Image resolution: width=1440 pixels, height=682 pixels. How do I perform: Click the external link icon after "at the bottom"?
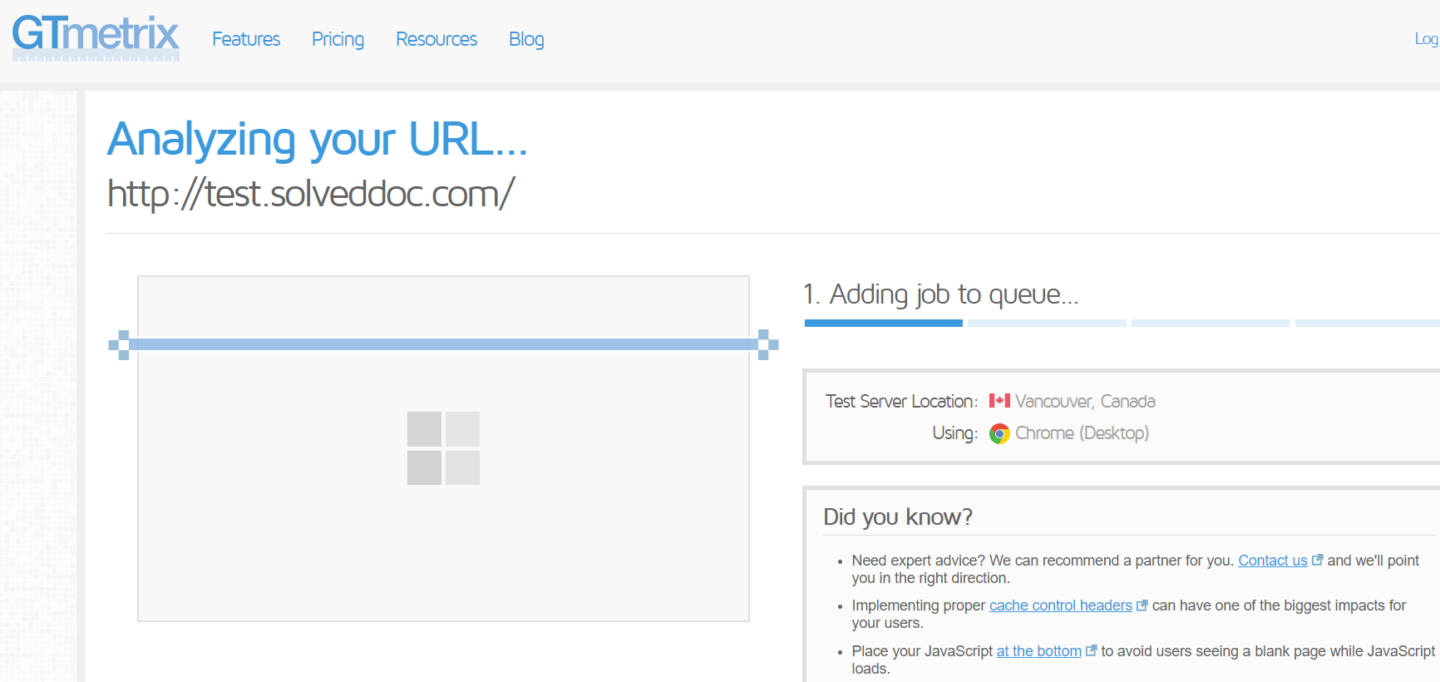point(1091,650)
